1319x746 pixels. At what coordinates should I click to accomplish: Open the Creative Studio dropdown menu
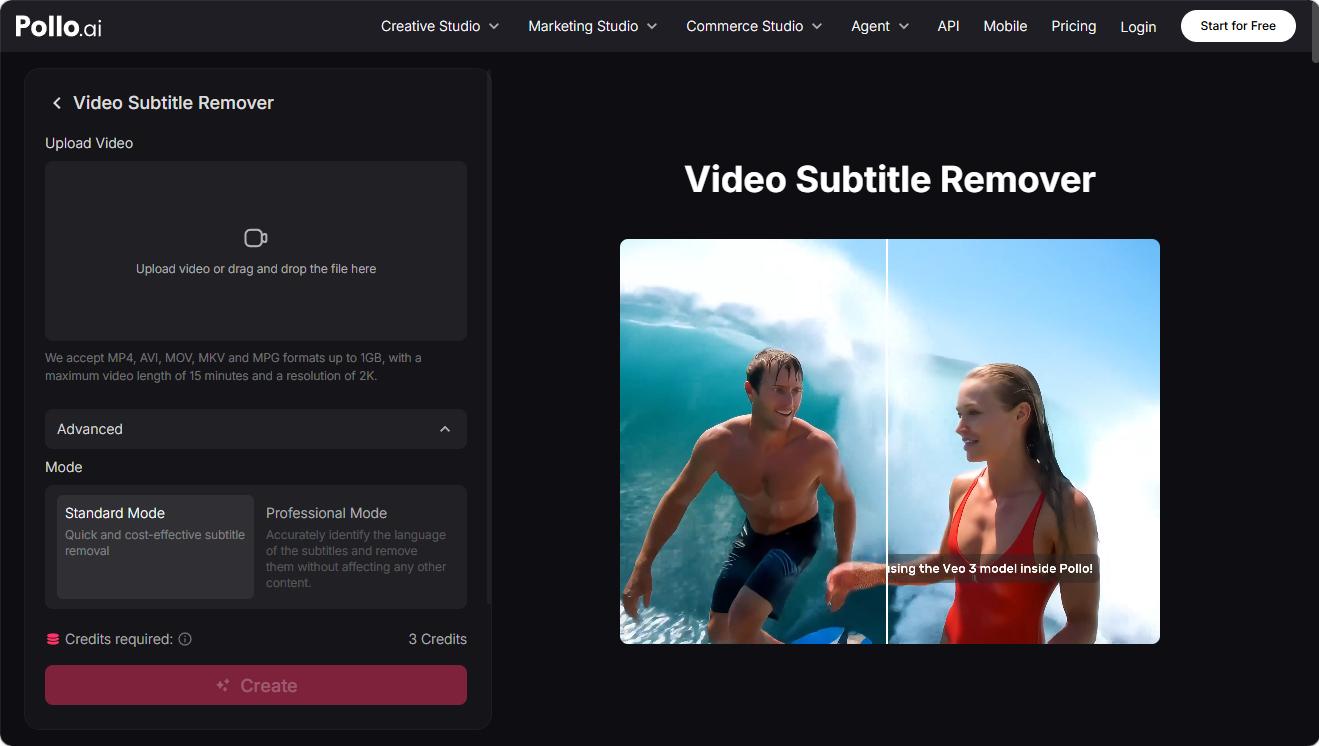point(440,26)
